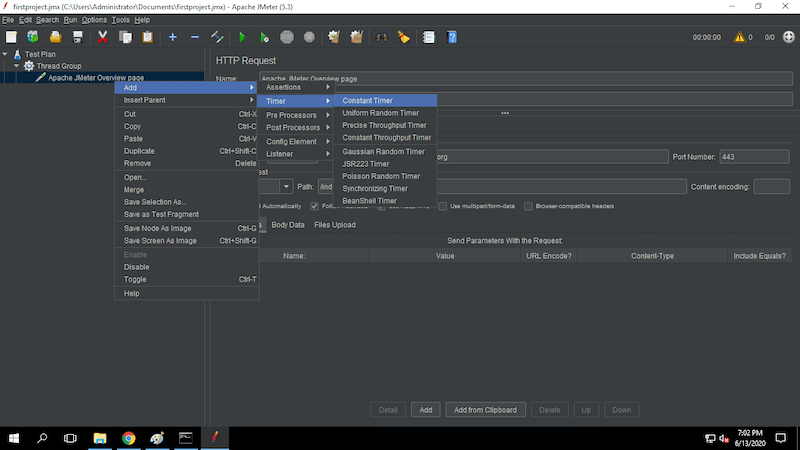Select Gaussian Random Timer
Screen dimensions: 800x450
tap(385, 152)
